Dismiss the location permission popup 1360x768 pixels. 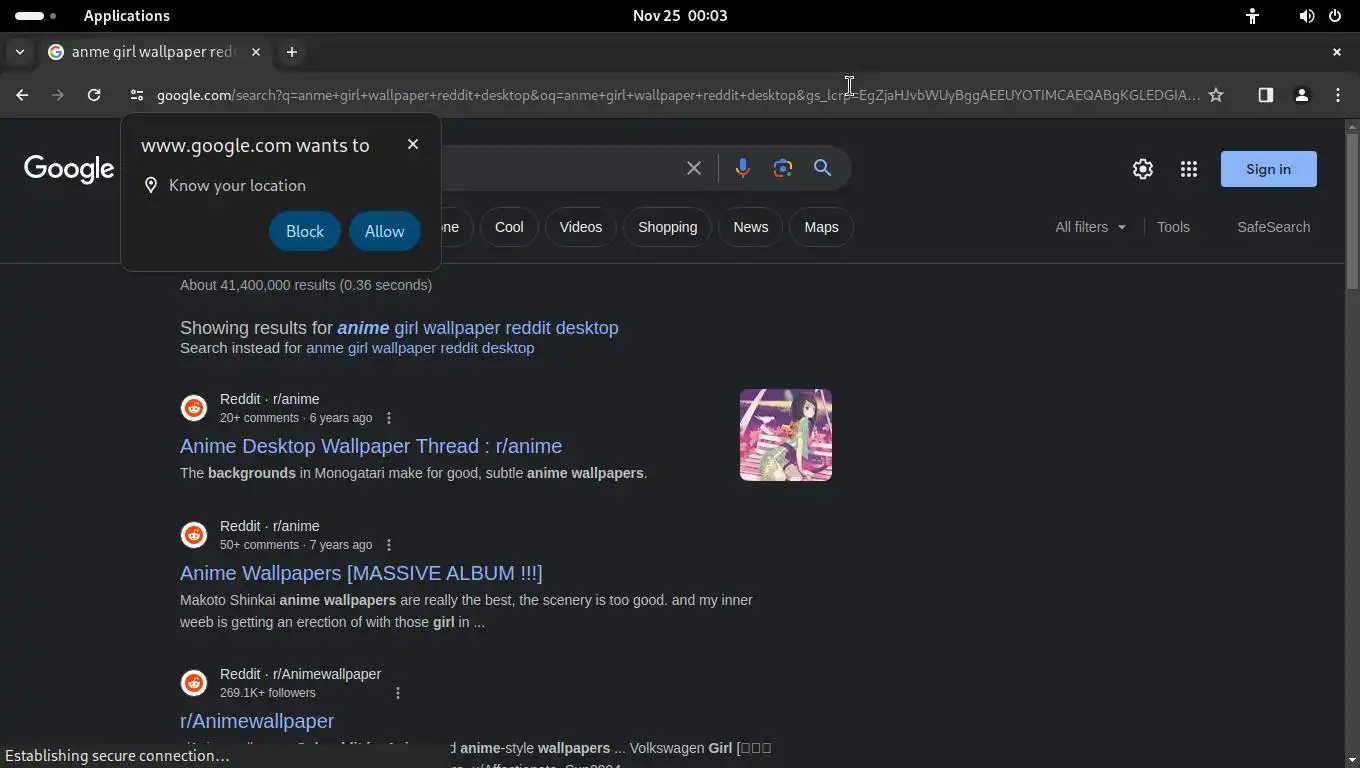click(x=413, y=144)
